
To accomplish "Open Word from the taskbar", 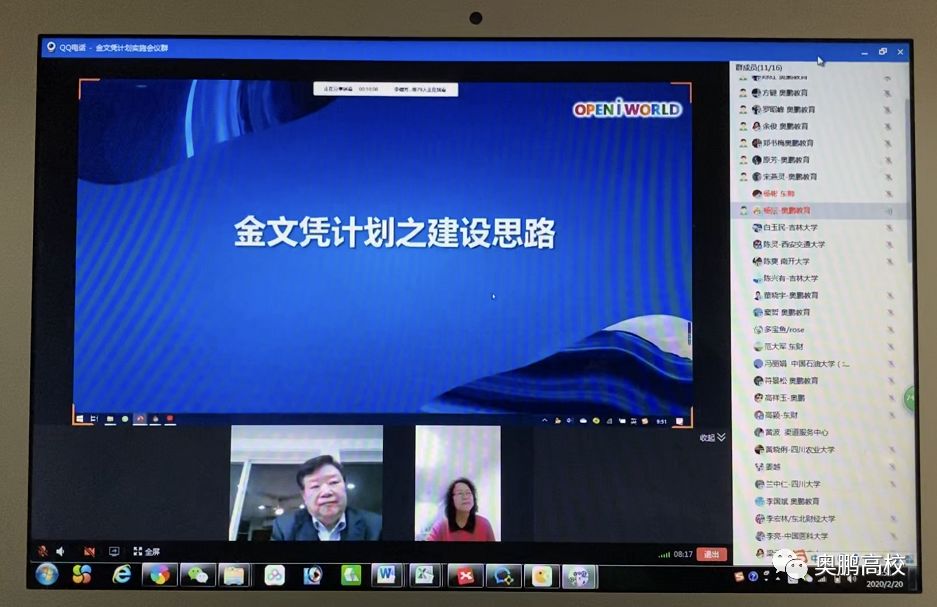I will (386, 575).
